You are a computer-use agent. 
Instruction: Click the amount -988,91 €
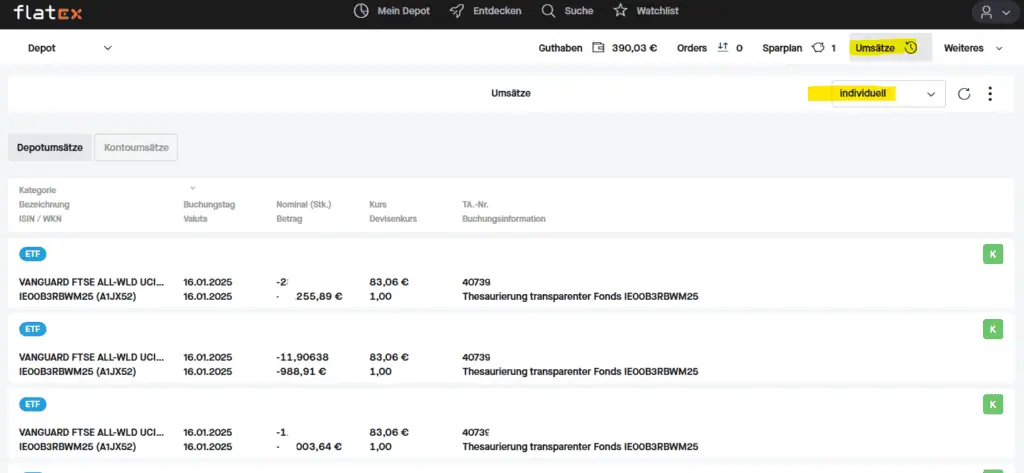[x=301, y=372]
